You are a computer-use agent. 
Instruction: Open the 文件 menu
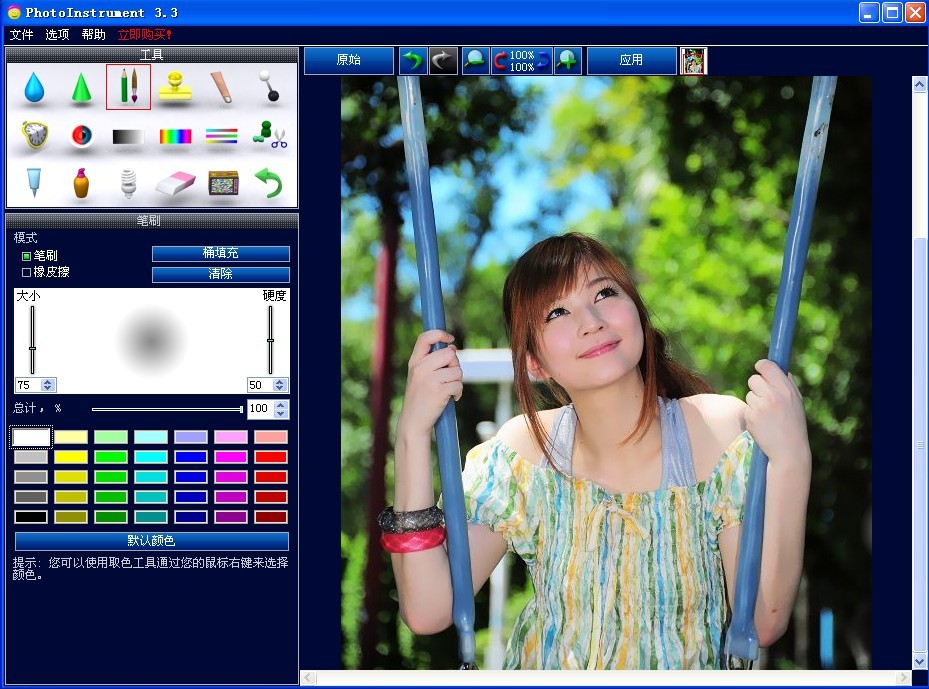tap(21, 34)
